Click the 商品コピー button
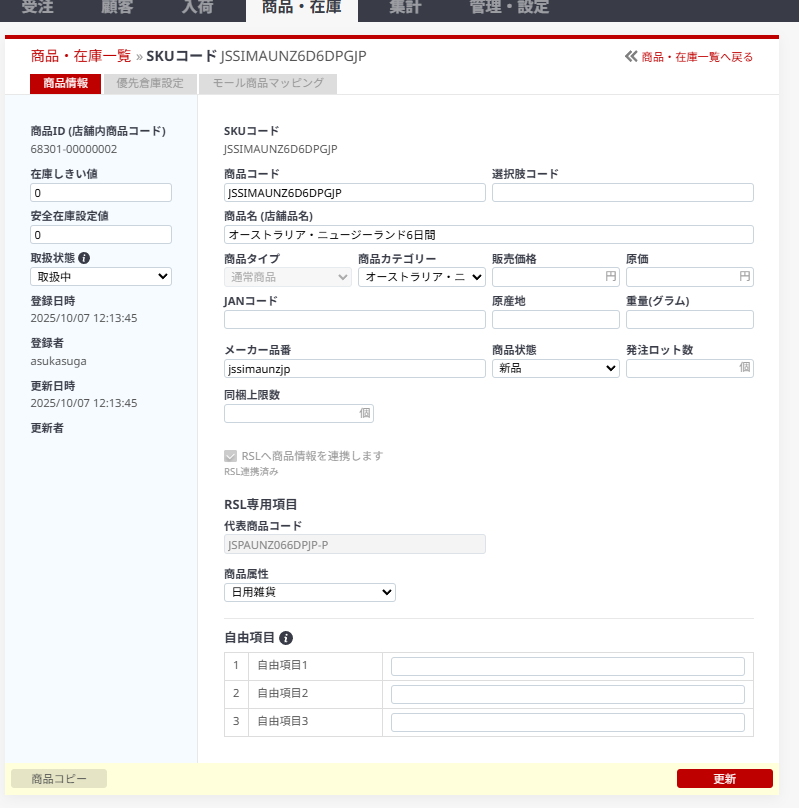This screenshot has width=799, height=808. (x=59, y=779)
